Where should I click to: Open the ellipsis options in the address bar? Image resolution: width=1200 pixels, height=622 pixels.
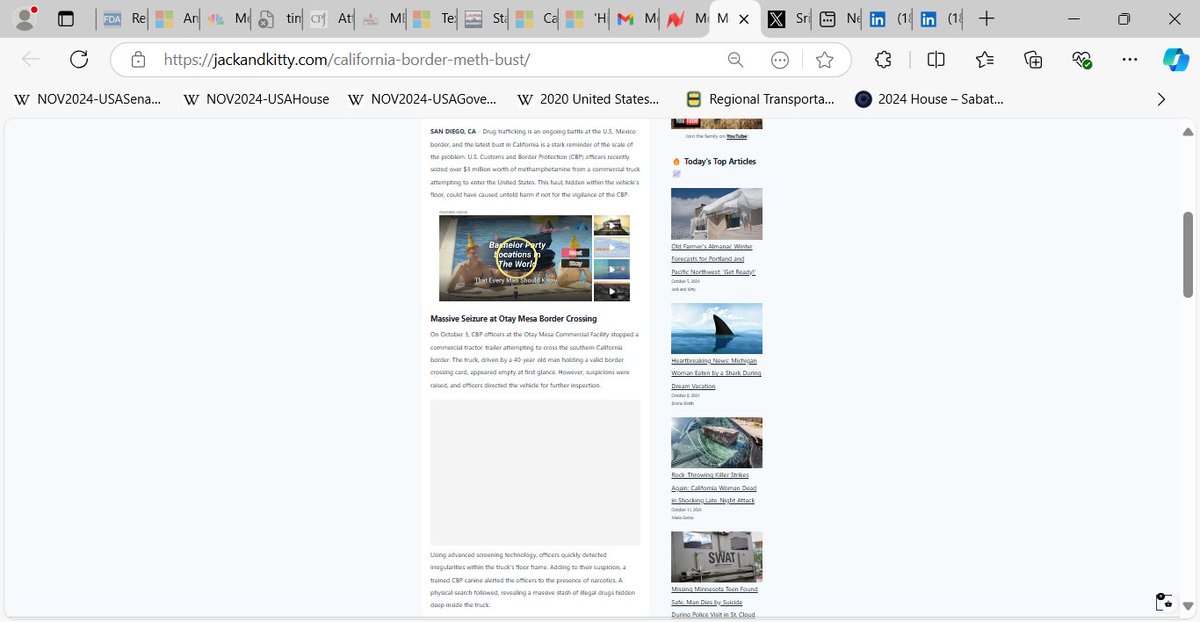click(x=780, y=60)
